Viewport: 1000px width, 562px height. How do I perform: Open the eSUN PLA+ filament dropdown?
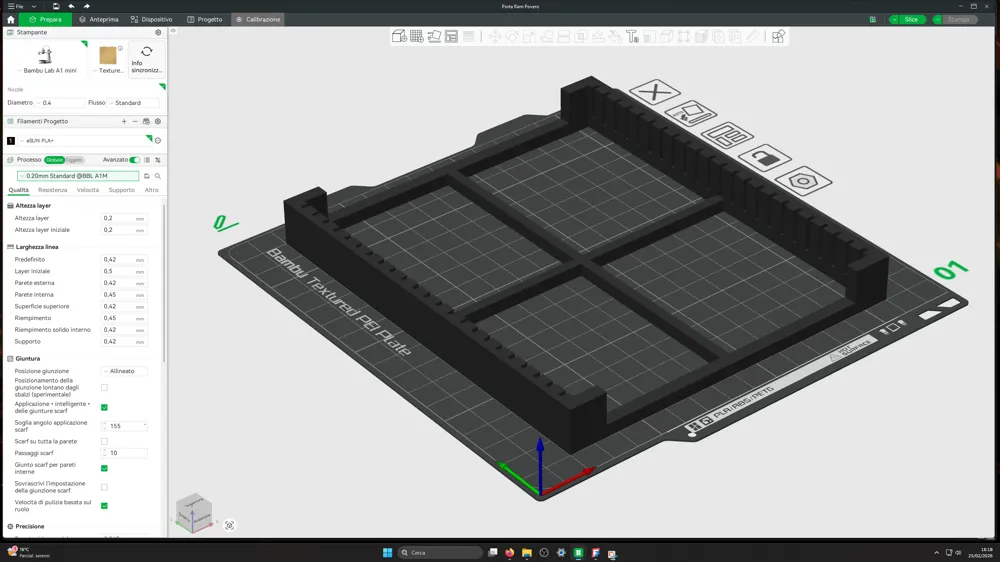pos(85,140)
